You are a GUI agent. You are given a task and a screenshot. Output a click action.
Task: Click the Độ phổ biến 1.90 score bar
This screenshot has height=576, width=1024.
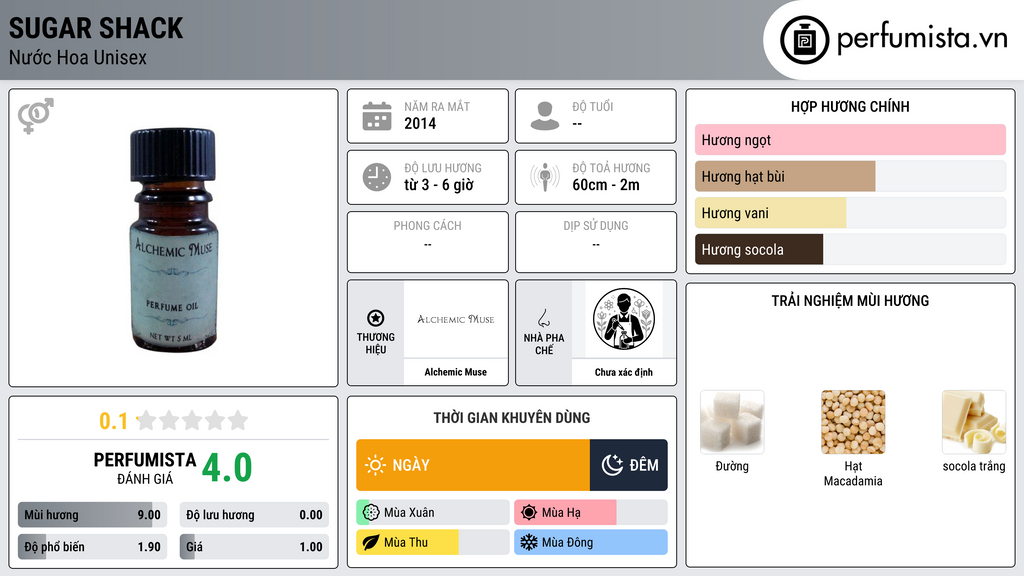click(92, 547)
